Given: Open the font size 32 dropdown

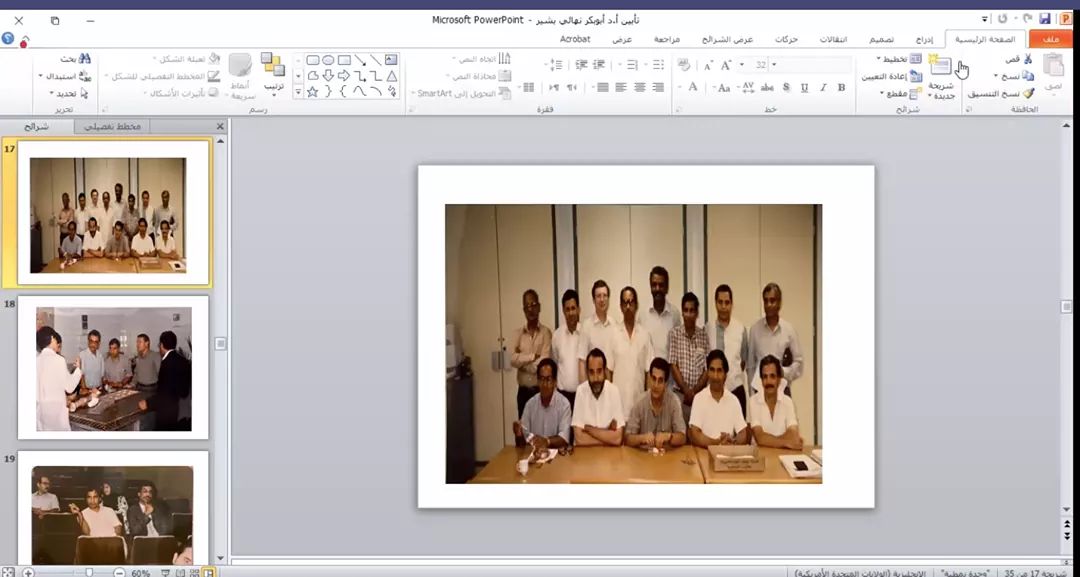Looking at the screenshot, I should [774, 65].
